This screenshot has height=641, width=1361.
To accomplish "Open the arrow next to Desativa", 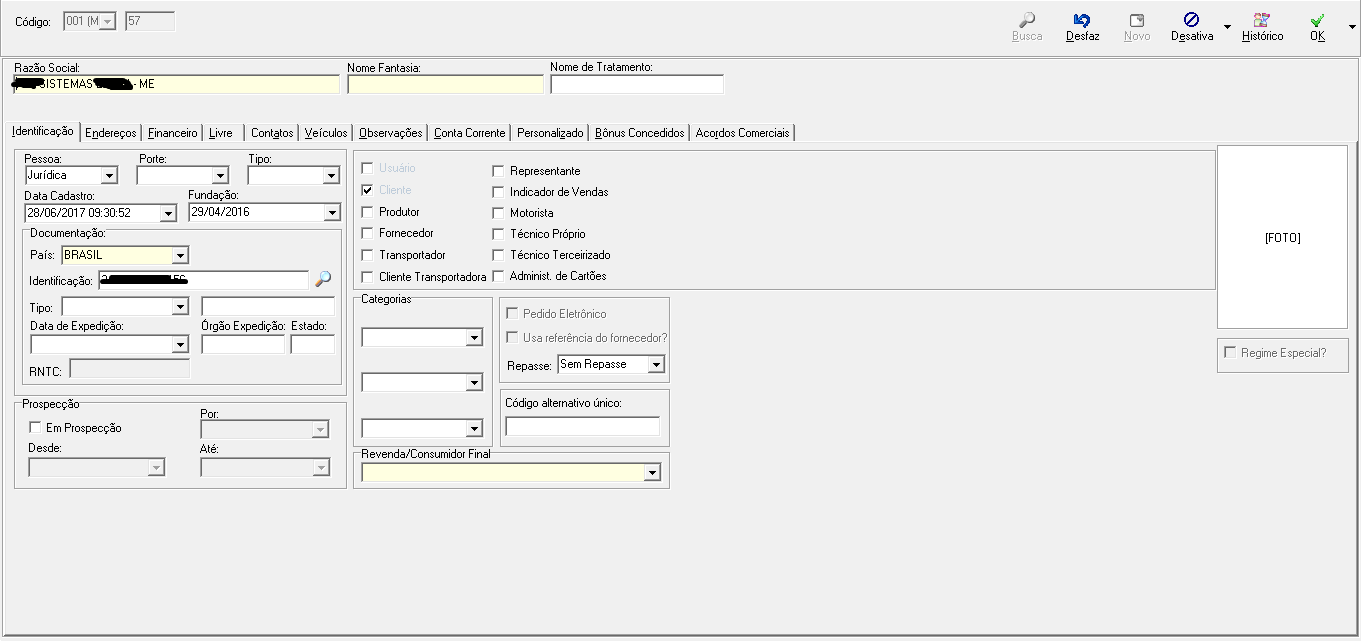I will [x=1227, y=27].
